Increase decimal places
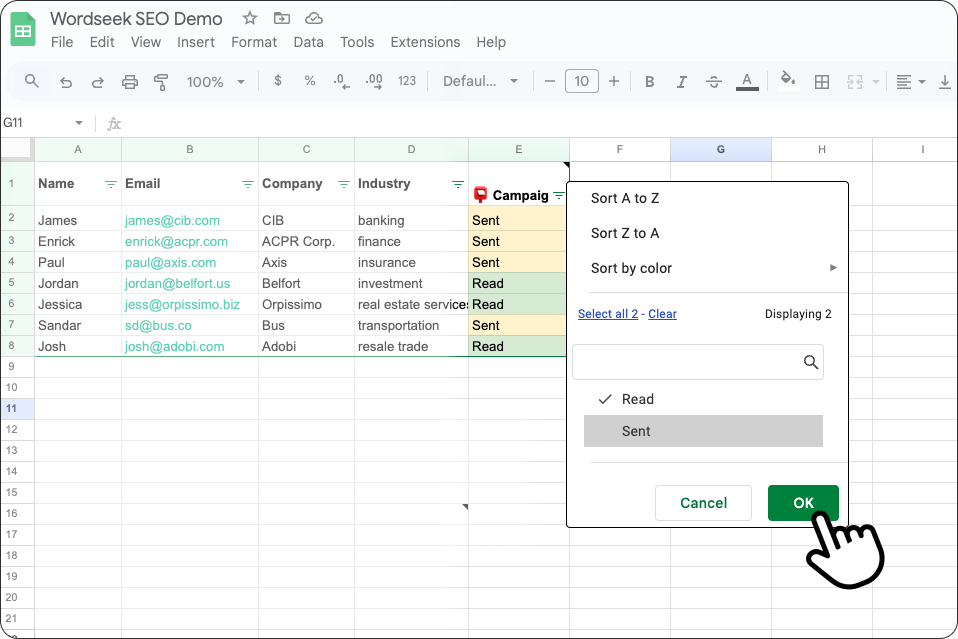958x639 pixels. (x=374, y=81)
